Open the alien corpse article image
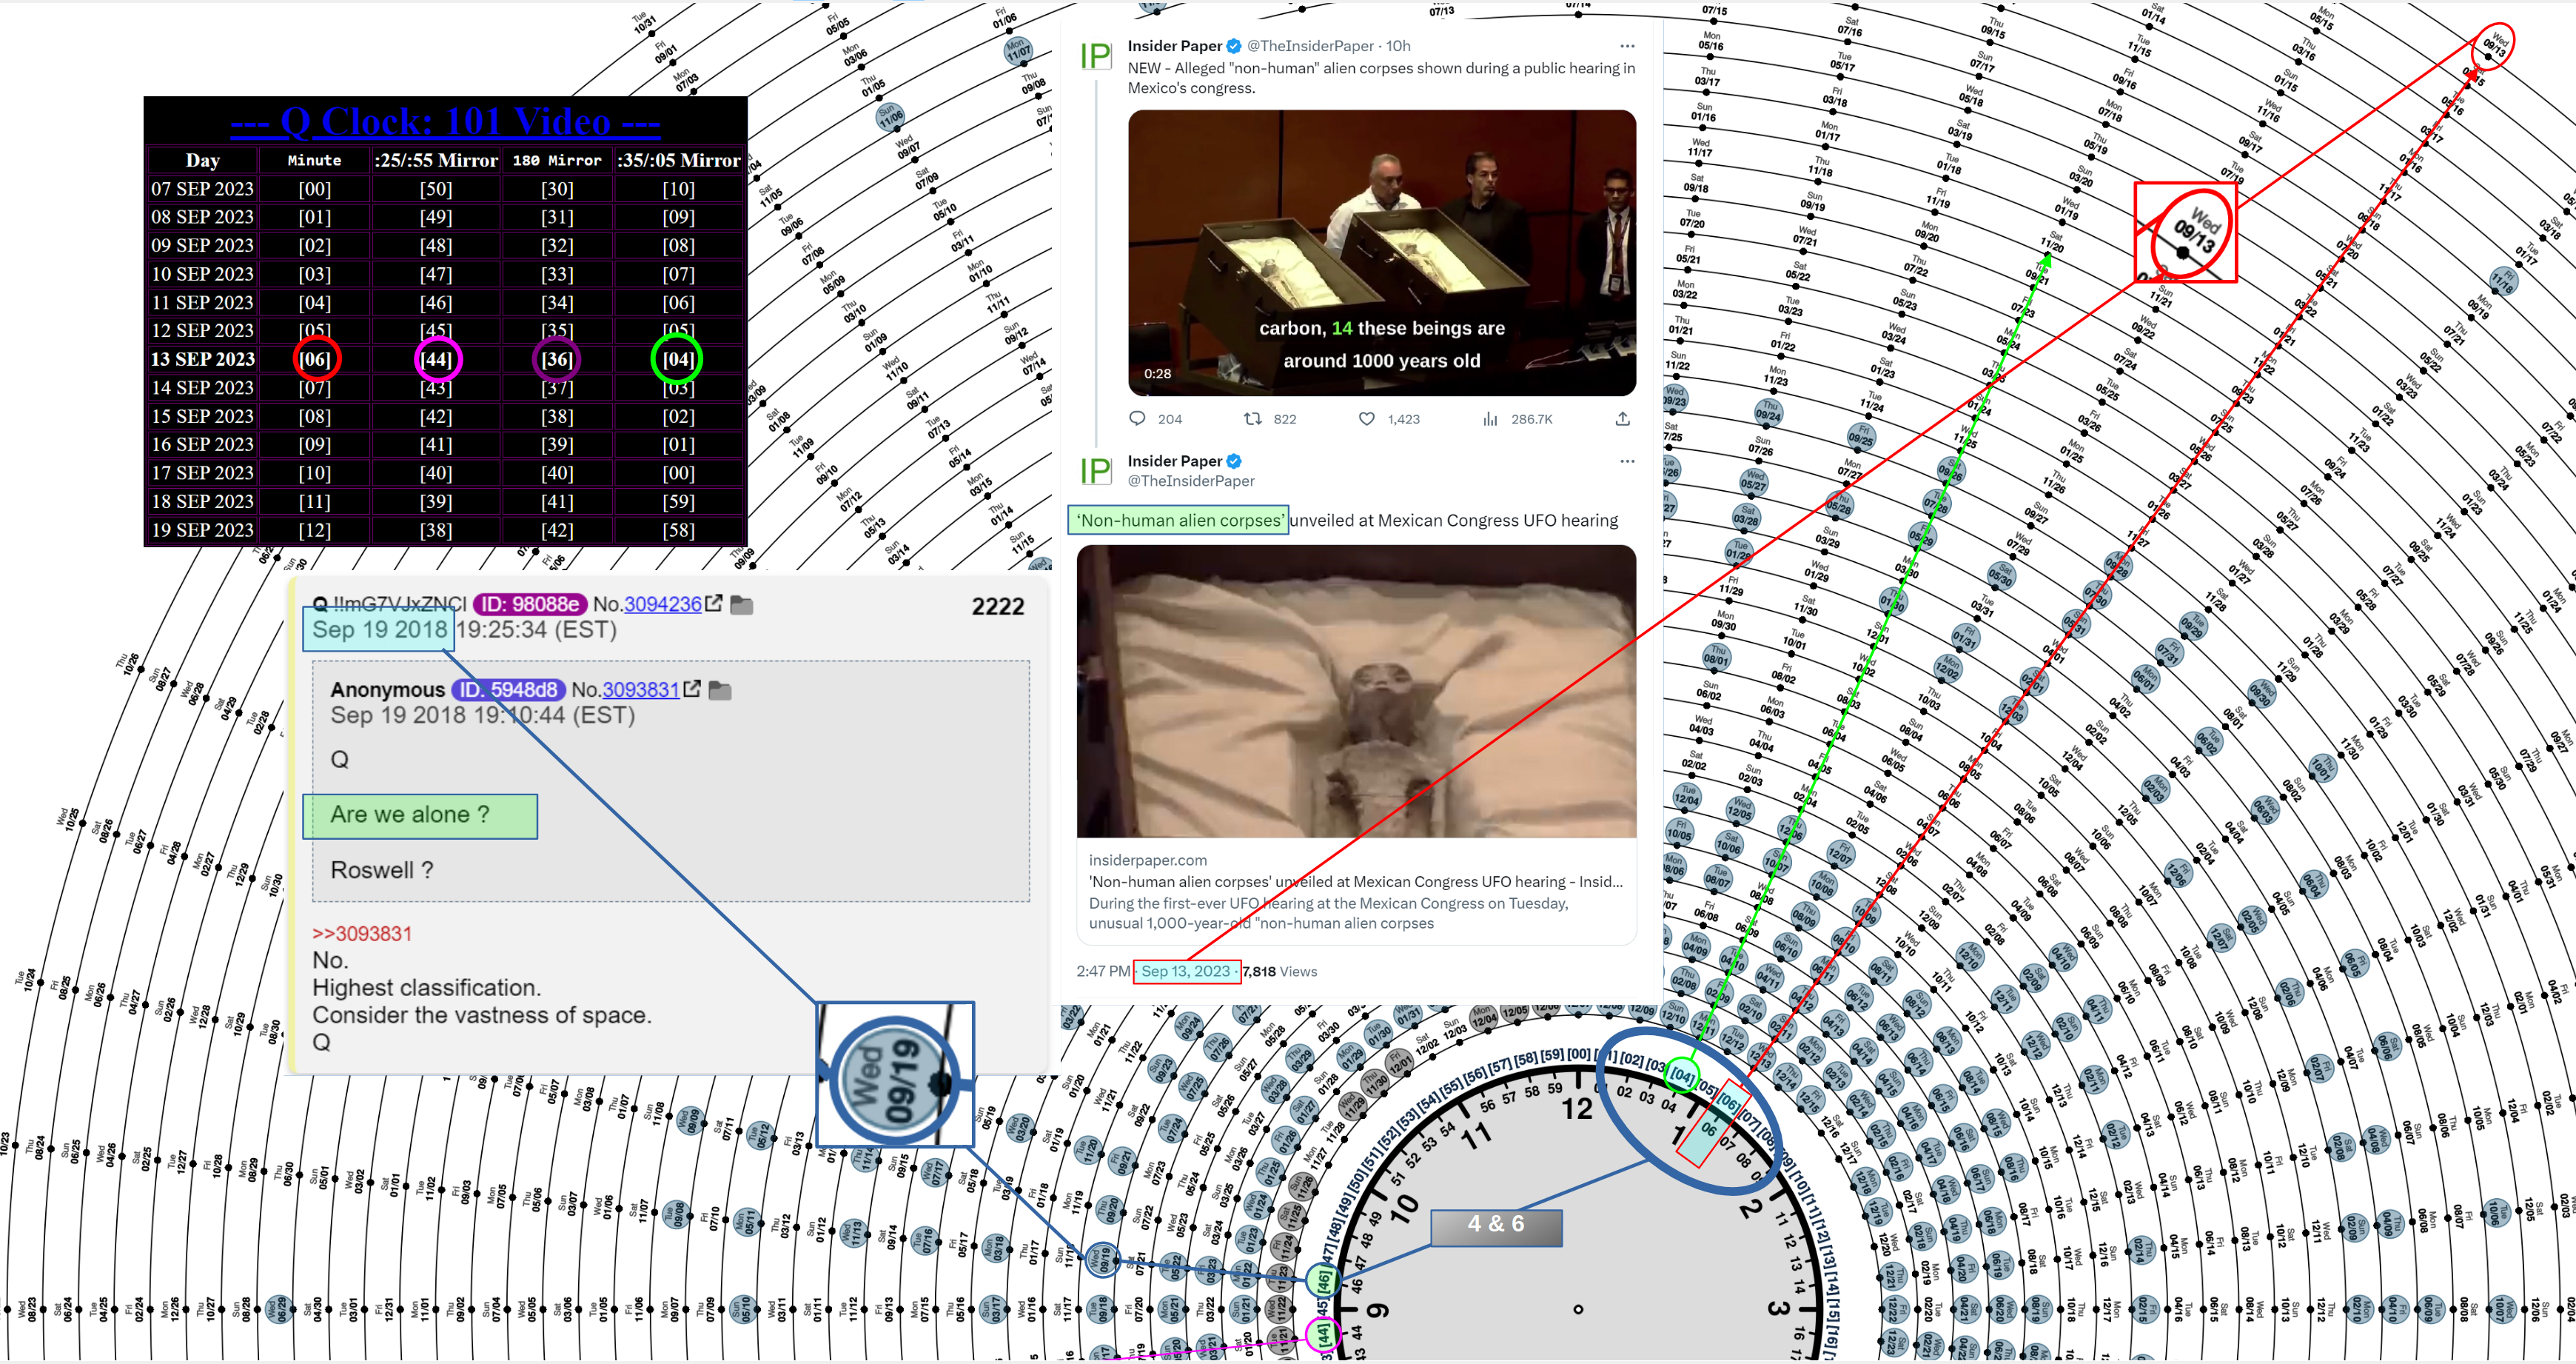The image size is (2576, 1364). click(1356, 691)
